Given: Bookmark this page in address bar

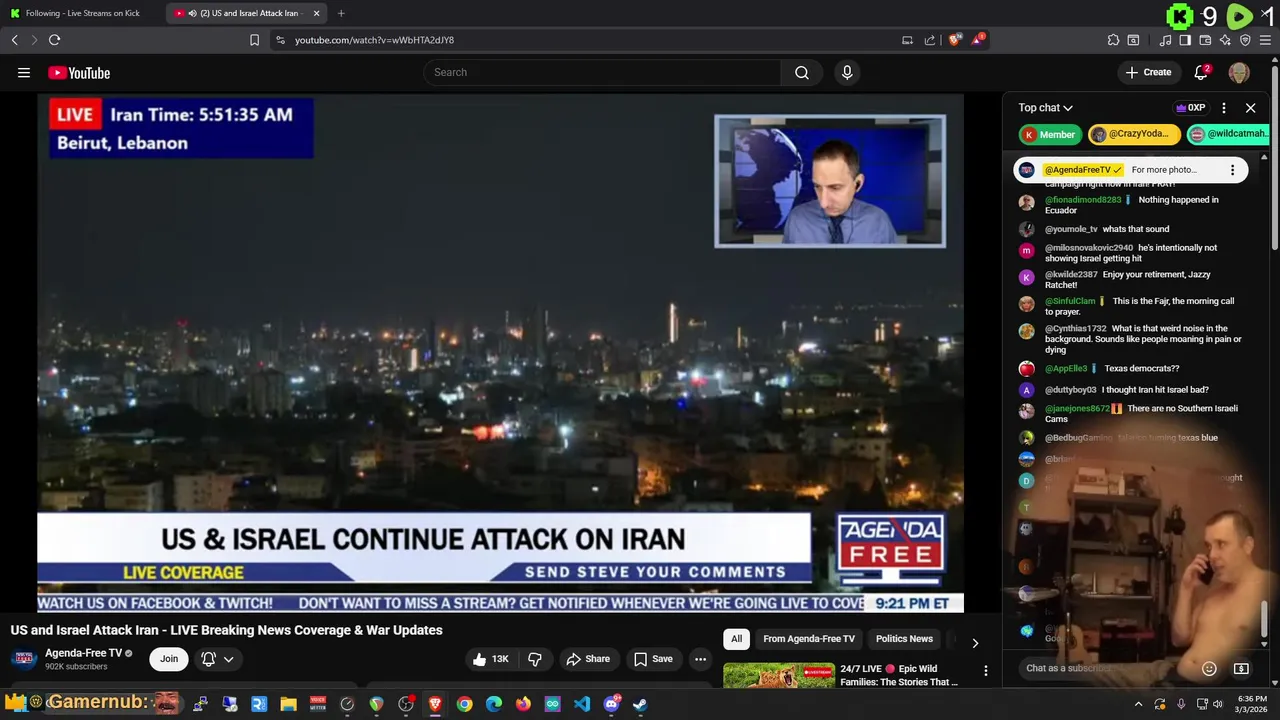Looking at the screenshot, I should (x=254, y=40).
